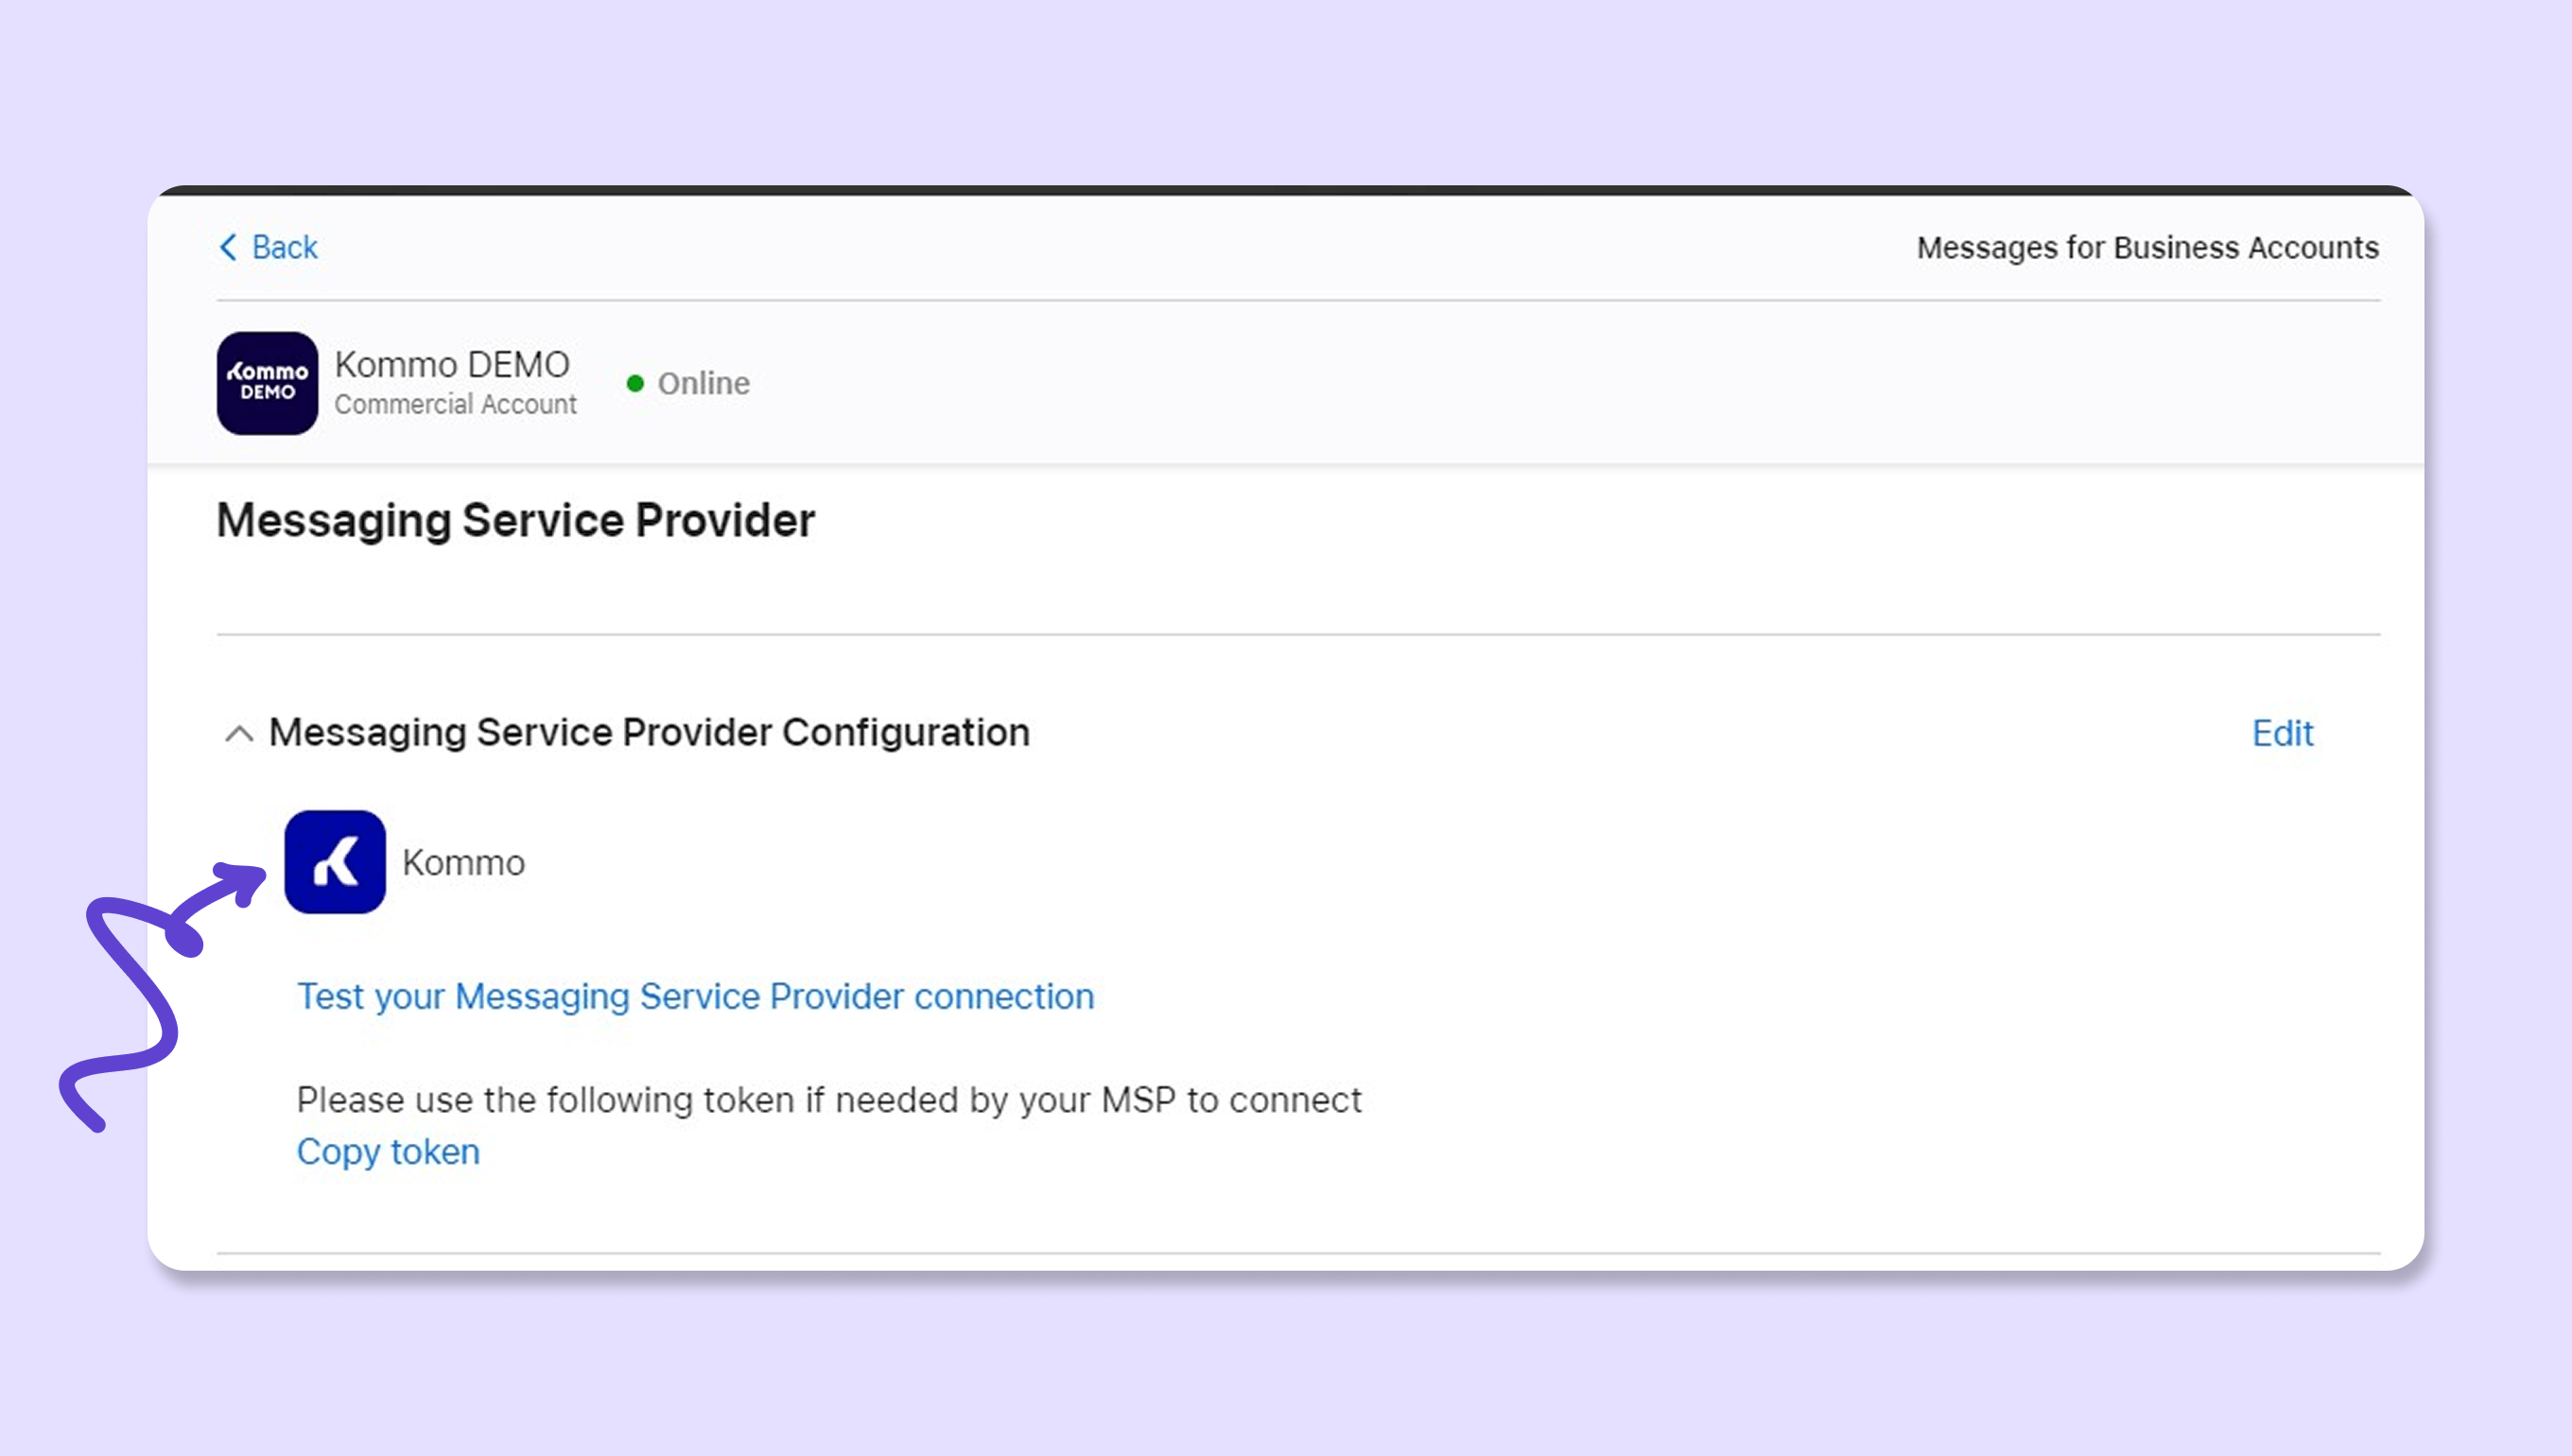Click the token instruction text about MSP
2572x1456 pixels.
[829, 1100]
